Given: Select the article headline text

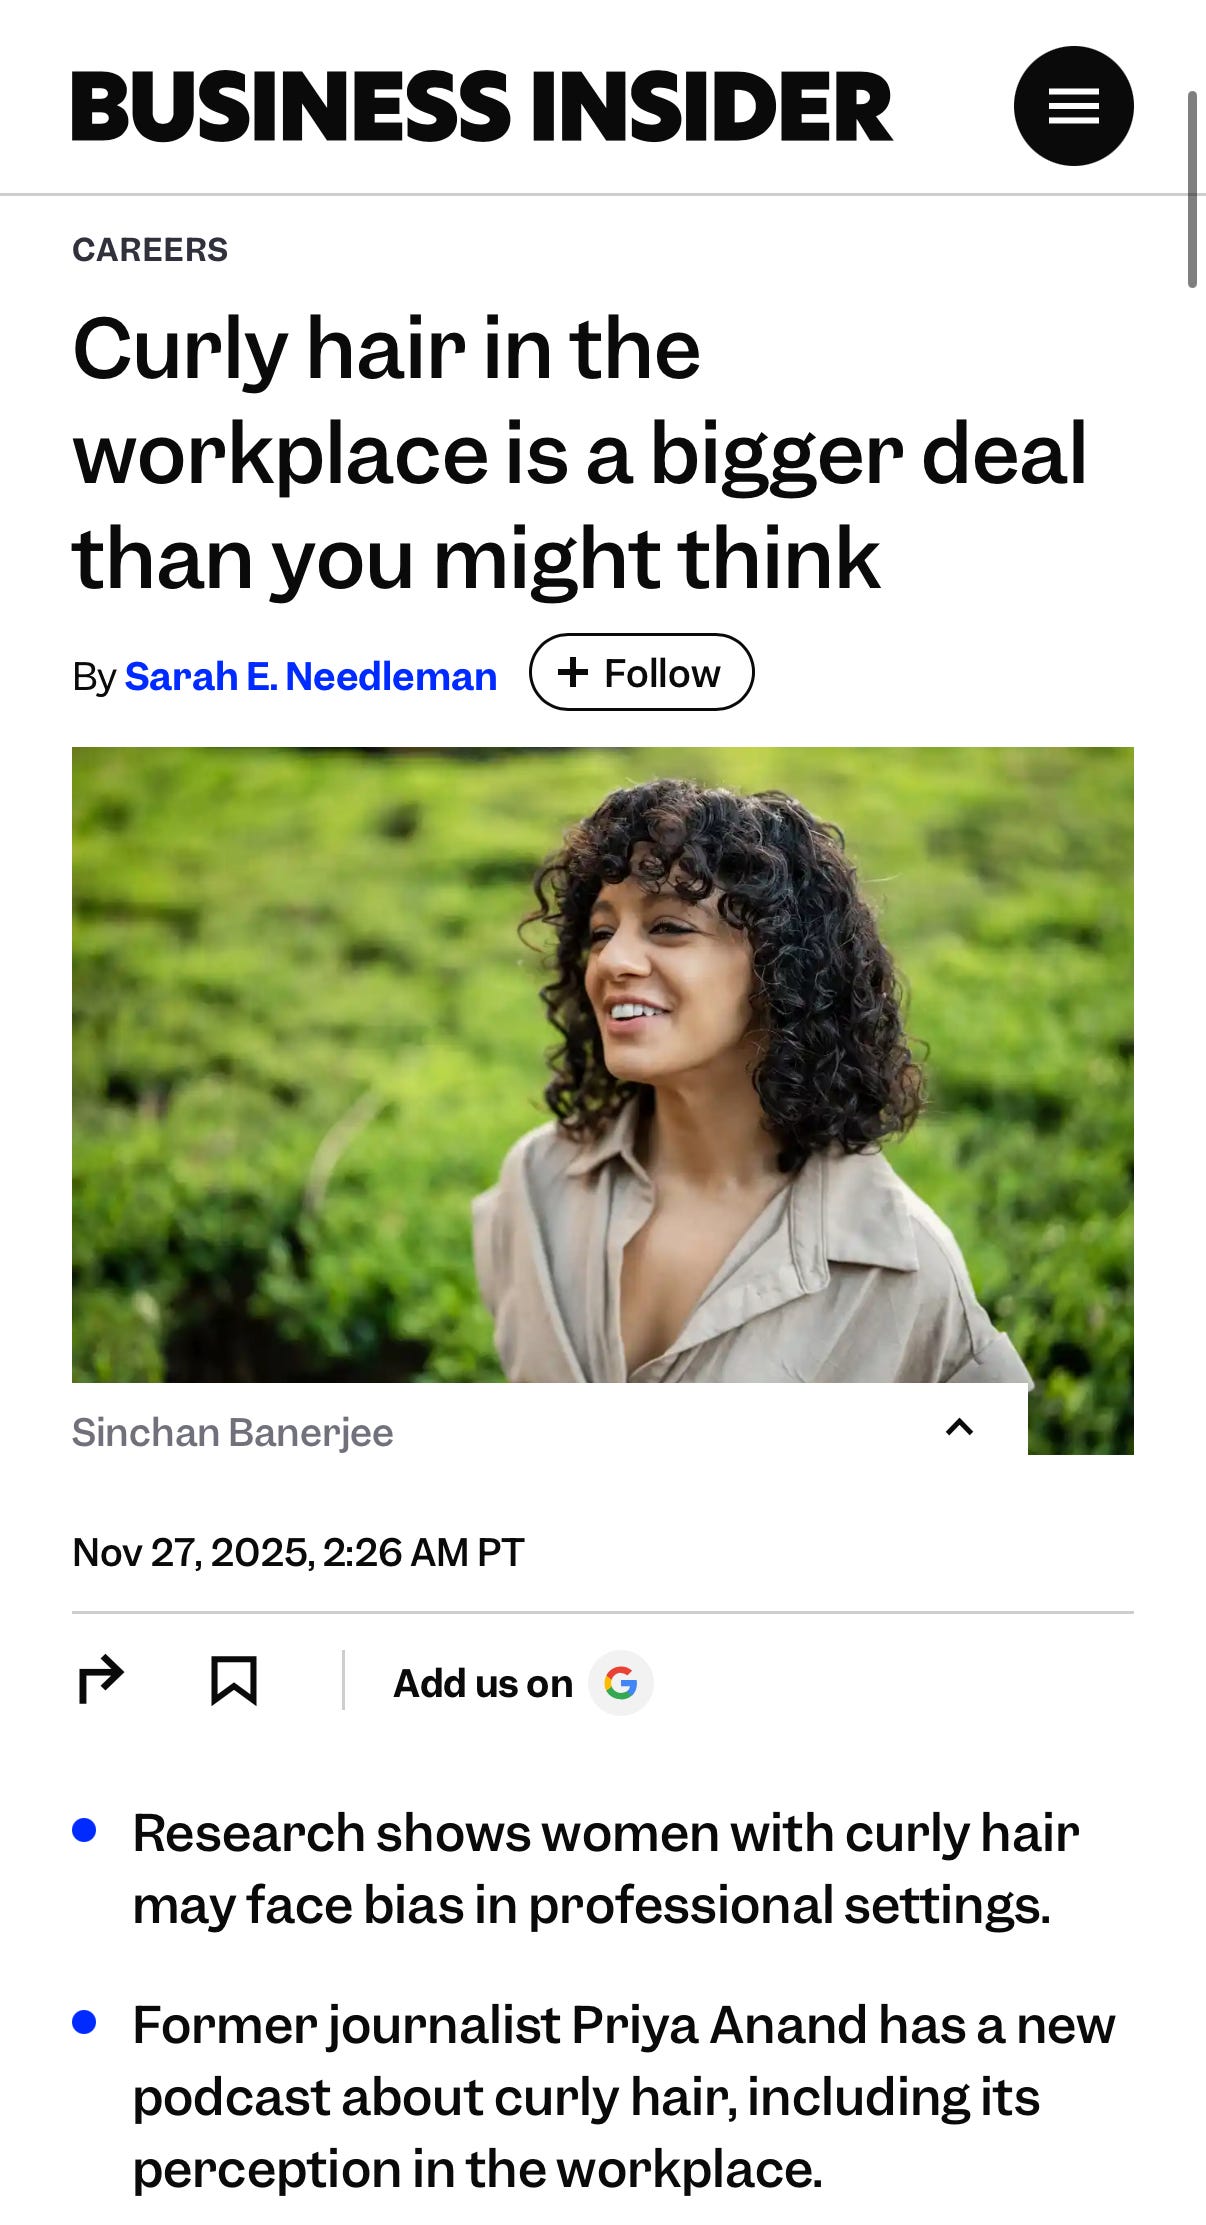Looking at the screenshot, I should 580,453.
